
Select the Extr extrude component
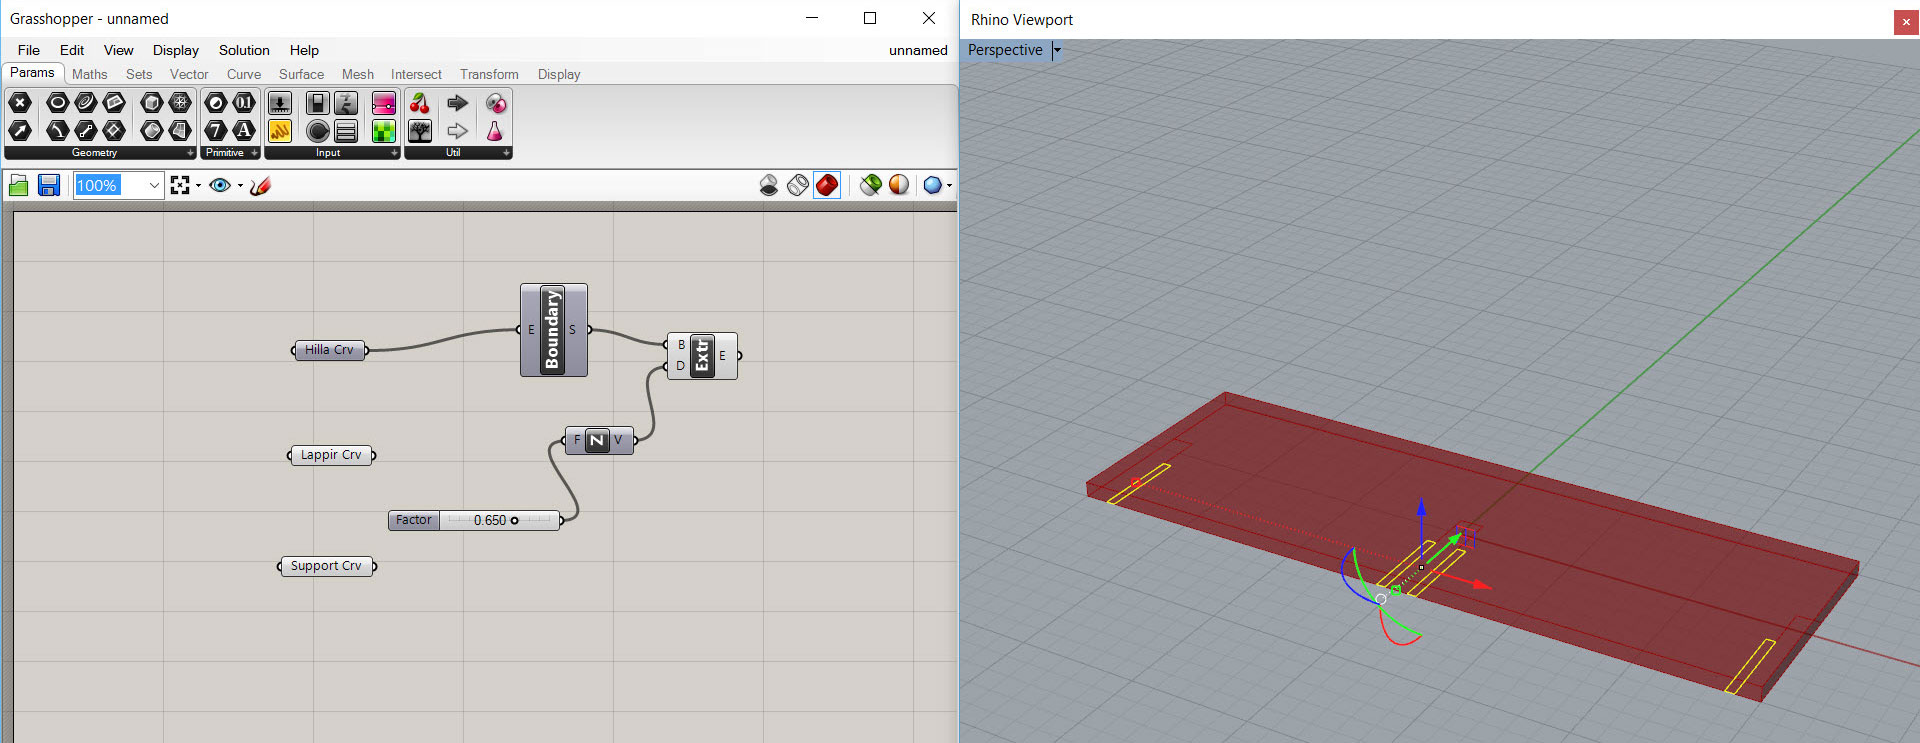pyautogui.click(x=702, y=356)
